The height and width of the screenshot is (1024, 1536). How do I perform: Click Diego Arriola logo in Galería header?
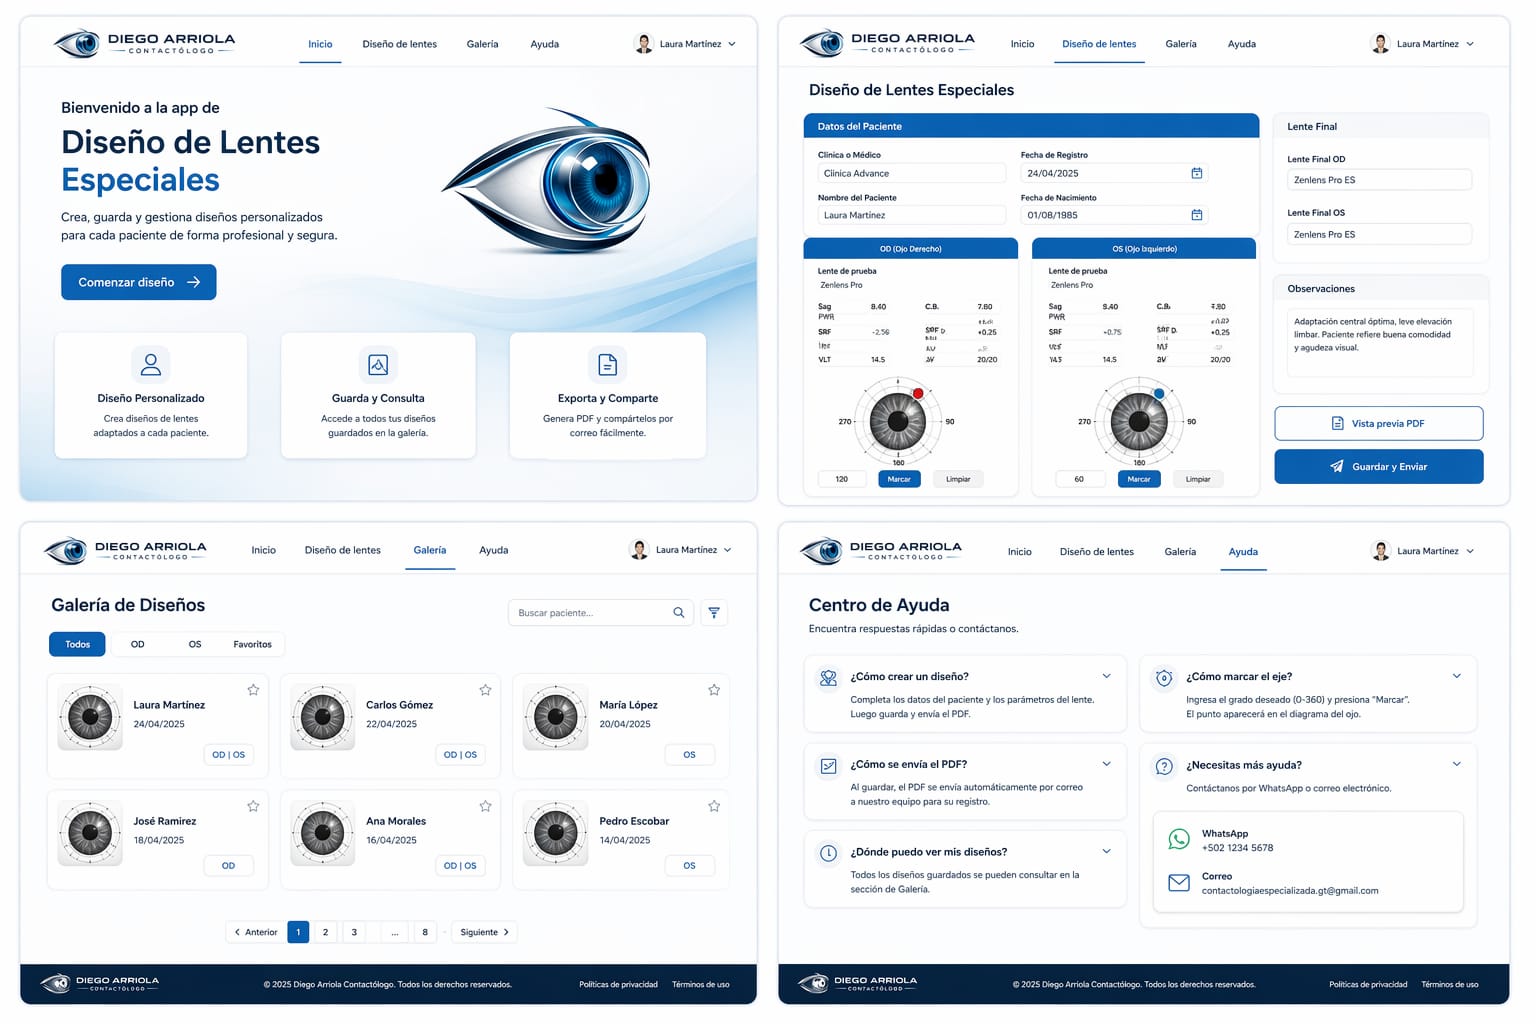[x=125, y=550]
